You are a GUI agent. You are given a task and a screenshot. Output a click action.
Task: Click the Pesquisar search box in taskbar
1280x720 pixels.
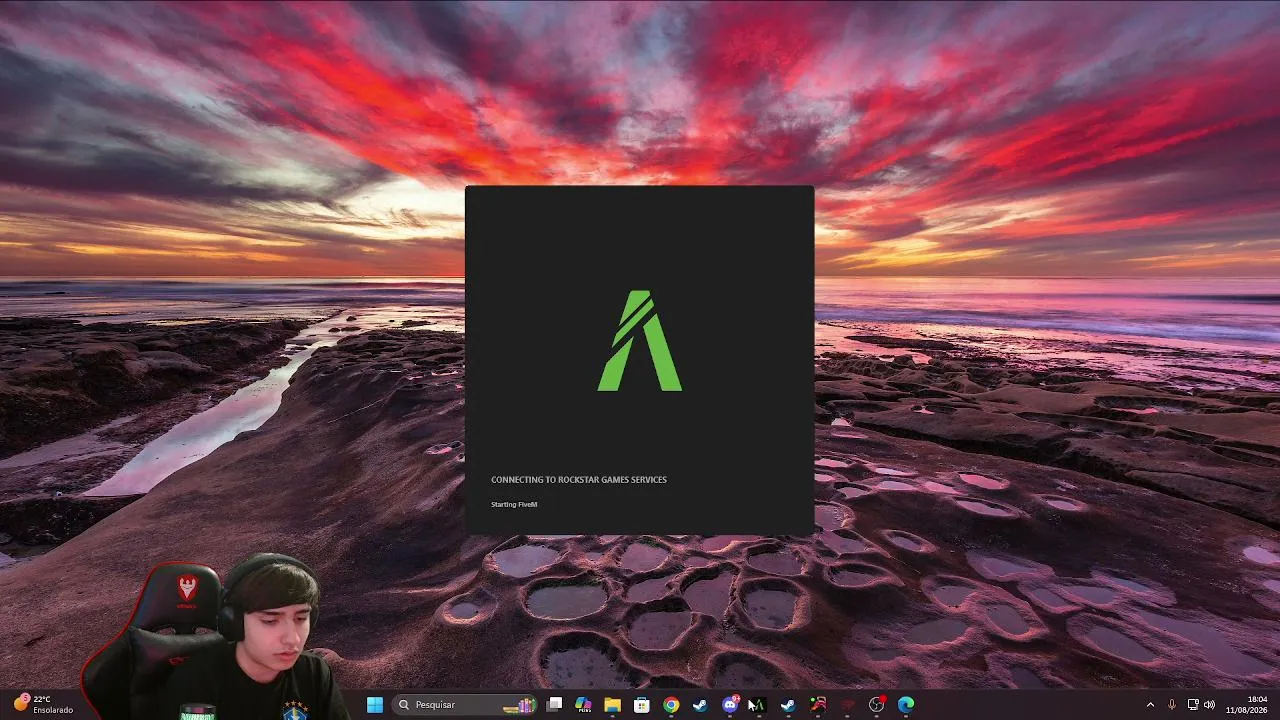coord(465,705)
